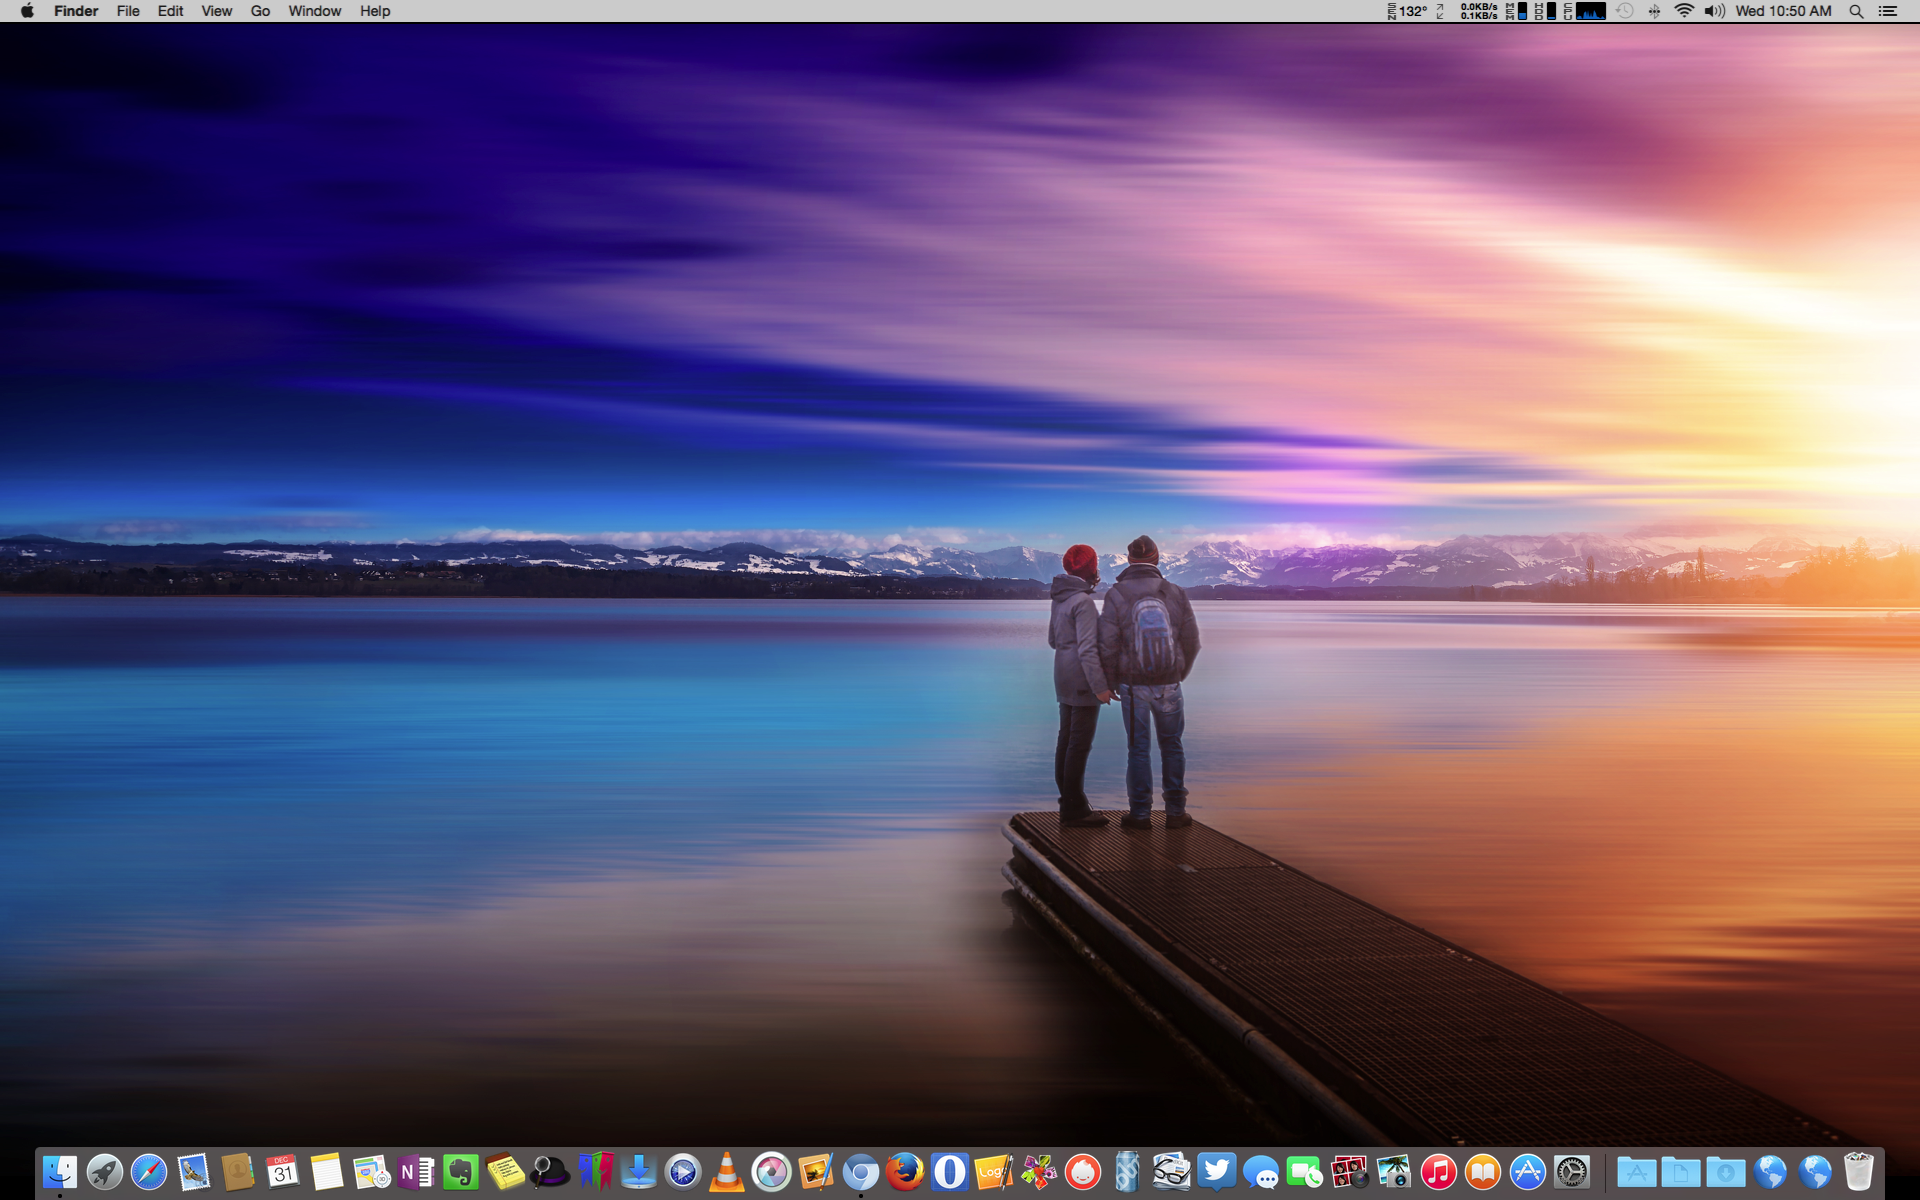Open the Wi-Fi status menu
This screenshot has height=1200, width=1920.
tap(1686, 11)
